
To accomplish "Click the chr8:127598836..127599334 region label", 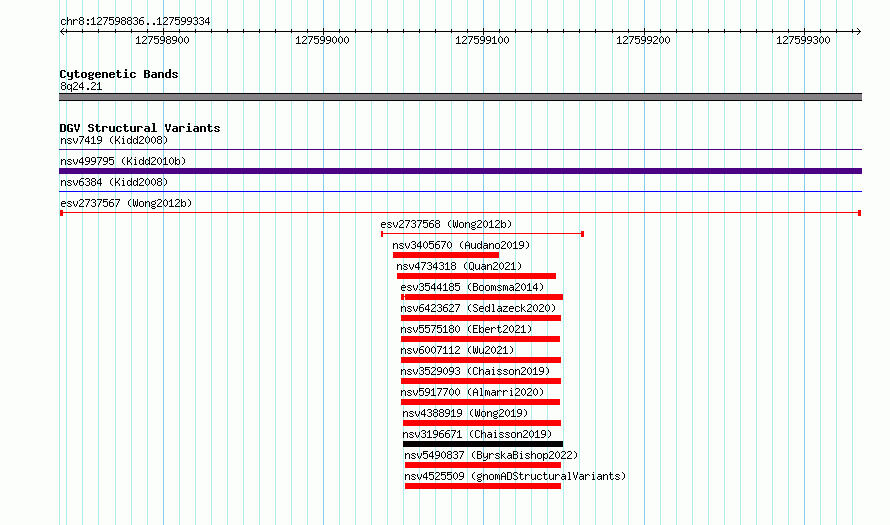I will click(x=135, y=21).
